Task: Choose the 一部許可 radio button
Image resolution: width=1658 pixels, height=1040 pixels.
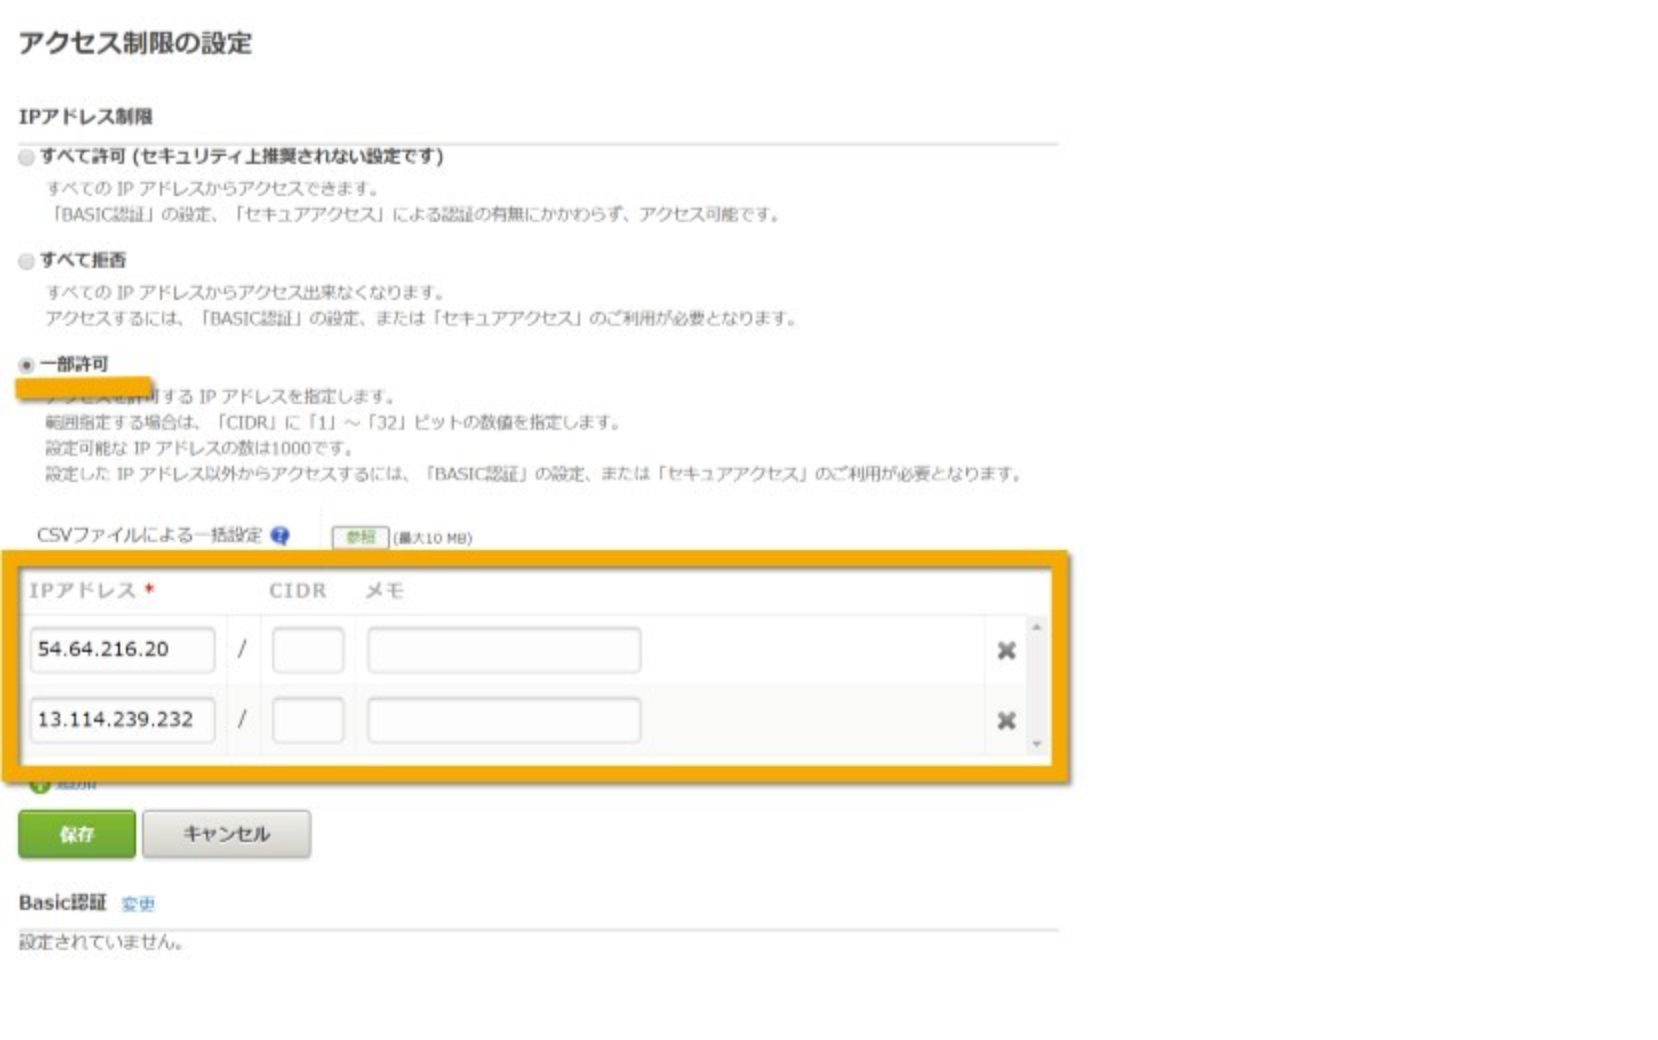Action: (27, 365)
